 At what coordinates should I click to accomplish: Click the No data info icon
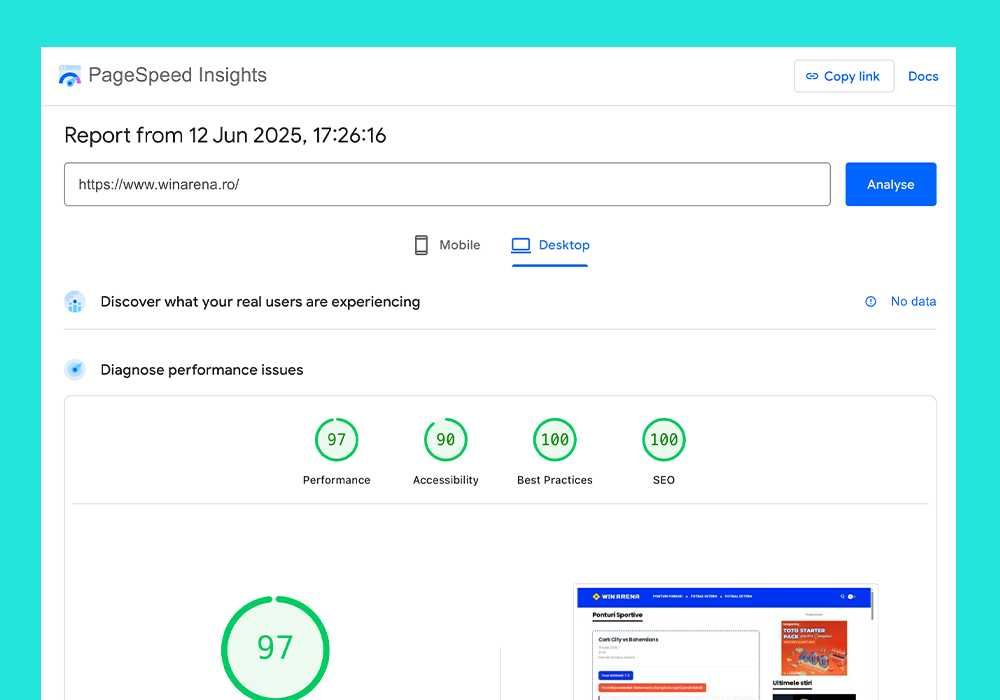pyautogui.click(x=871, y=302)
